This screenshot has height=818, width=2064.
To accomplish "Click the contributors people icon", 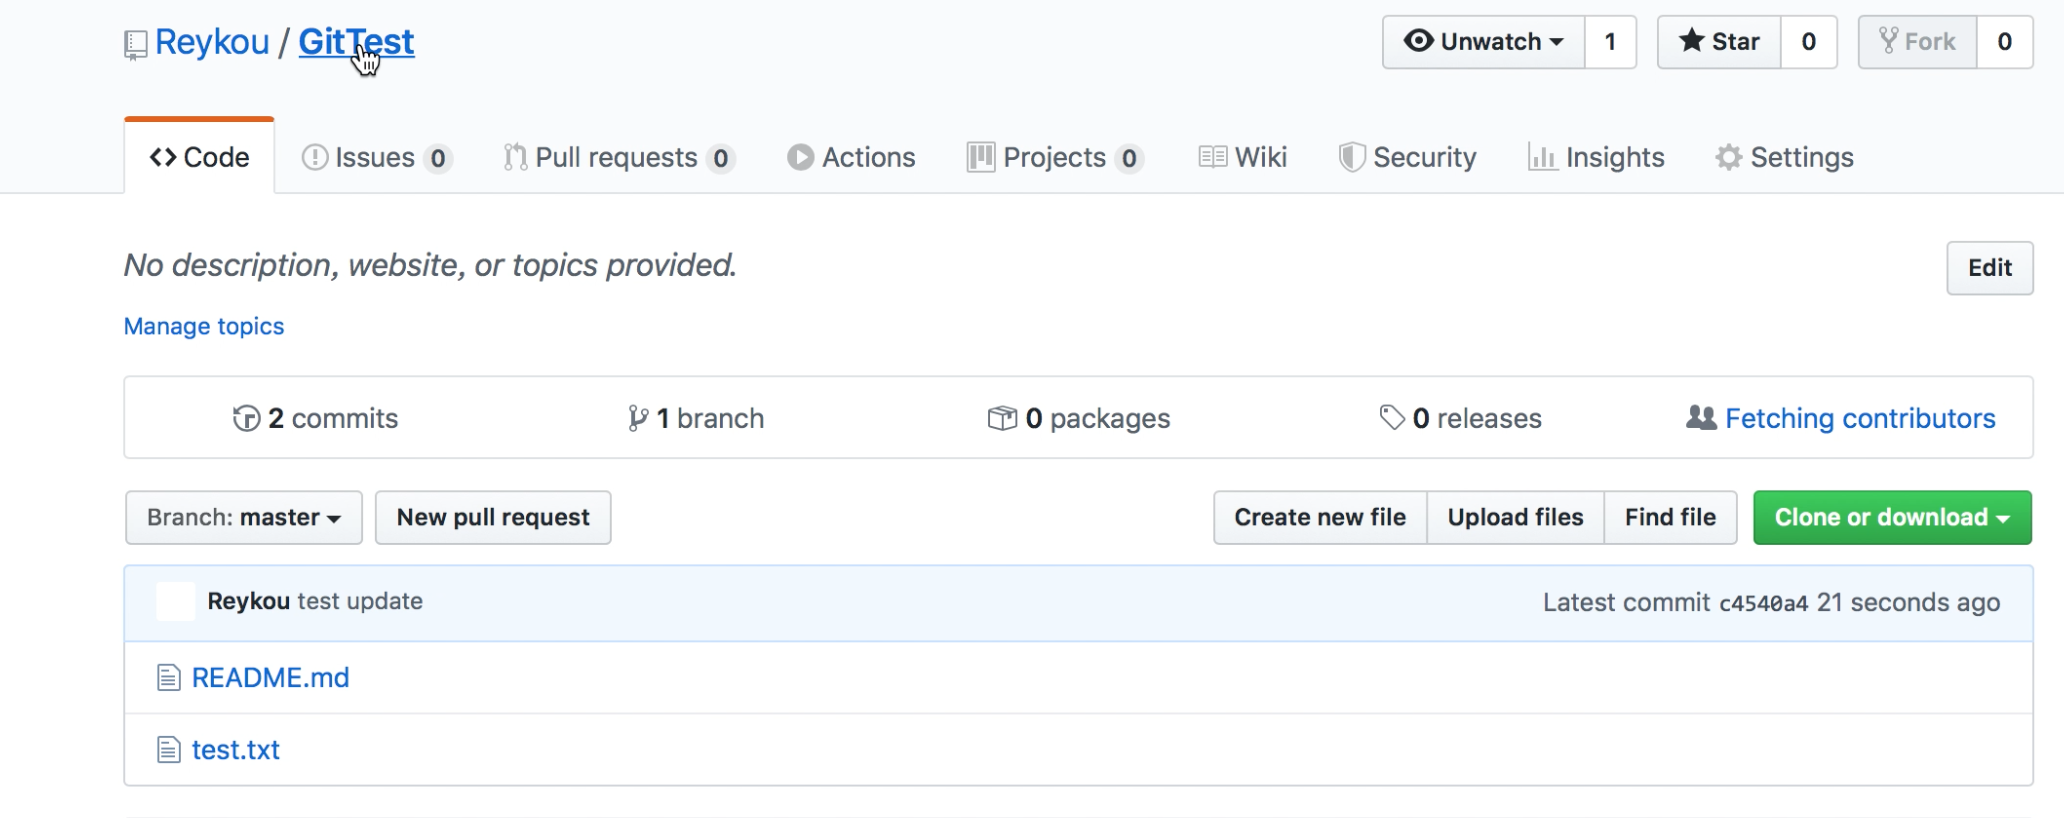I will coord(1701,418).
